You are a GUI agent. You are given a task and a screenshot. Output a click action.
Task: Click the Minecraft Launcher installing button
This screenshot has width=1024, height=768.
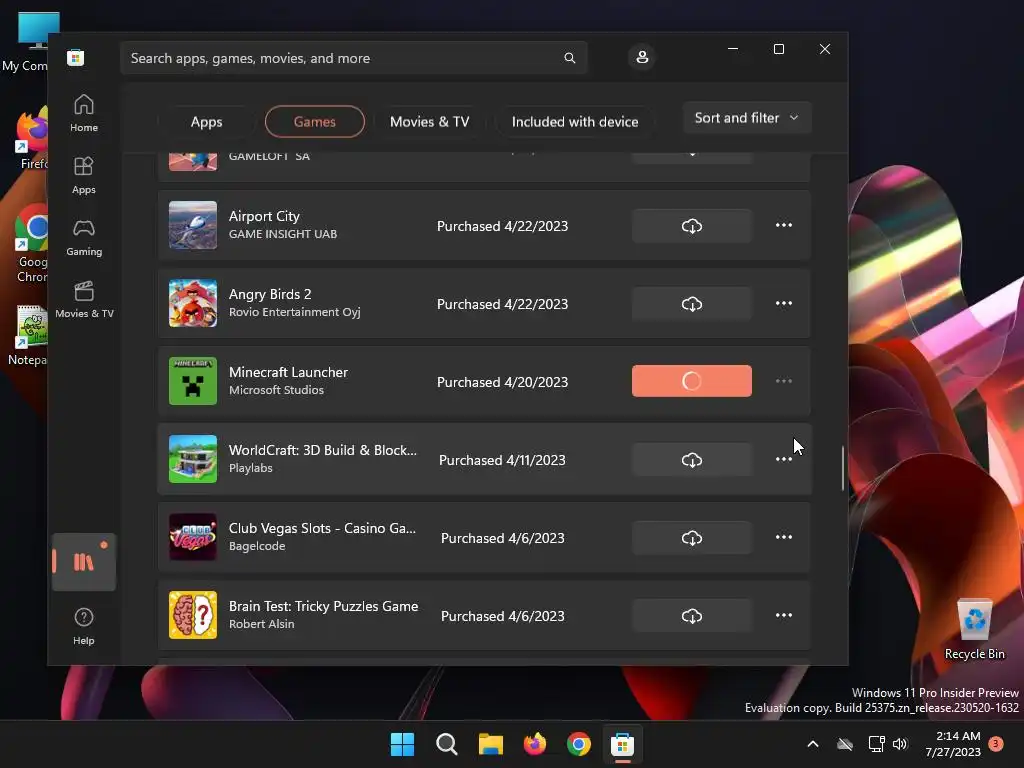pyautogui.click(x=692, y=381)
